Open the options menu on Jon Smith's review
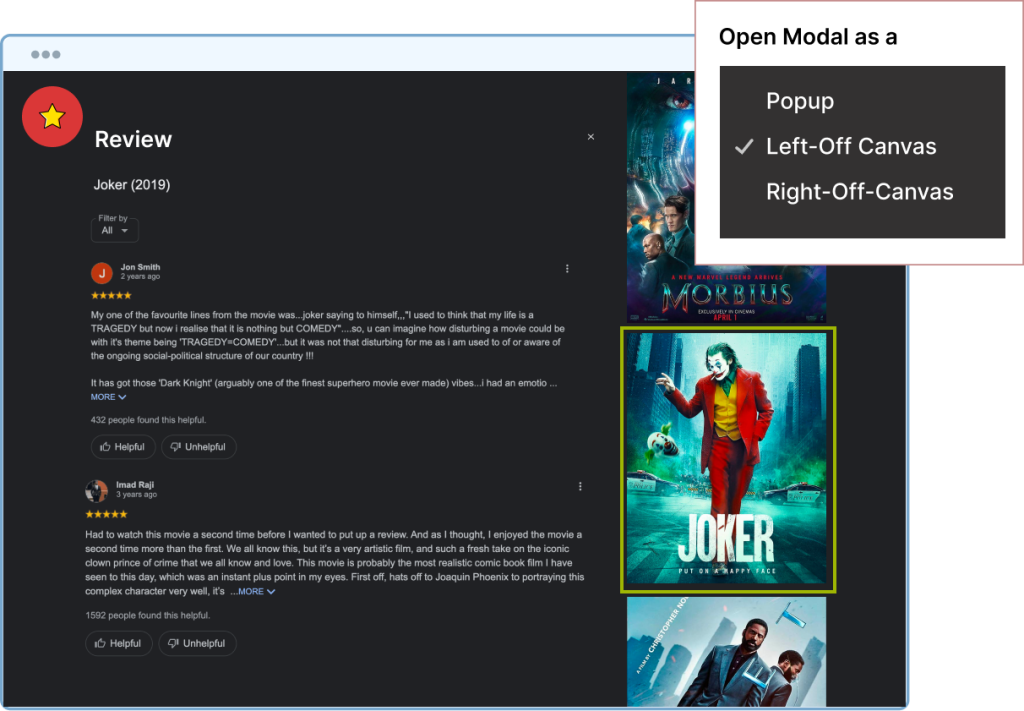 coord(567,268)
